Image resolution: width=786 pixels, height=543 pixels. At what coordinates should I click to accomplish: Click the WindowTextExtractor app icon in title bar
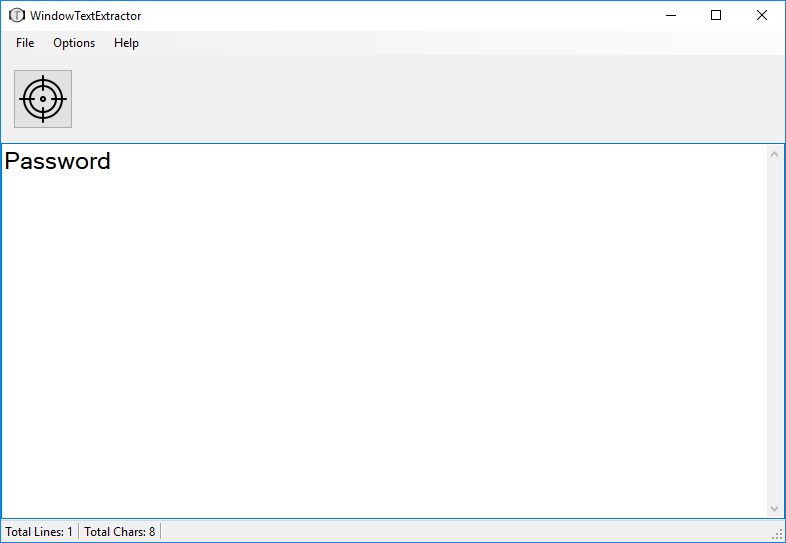click(x=17, y=16)
